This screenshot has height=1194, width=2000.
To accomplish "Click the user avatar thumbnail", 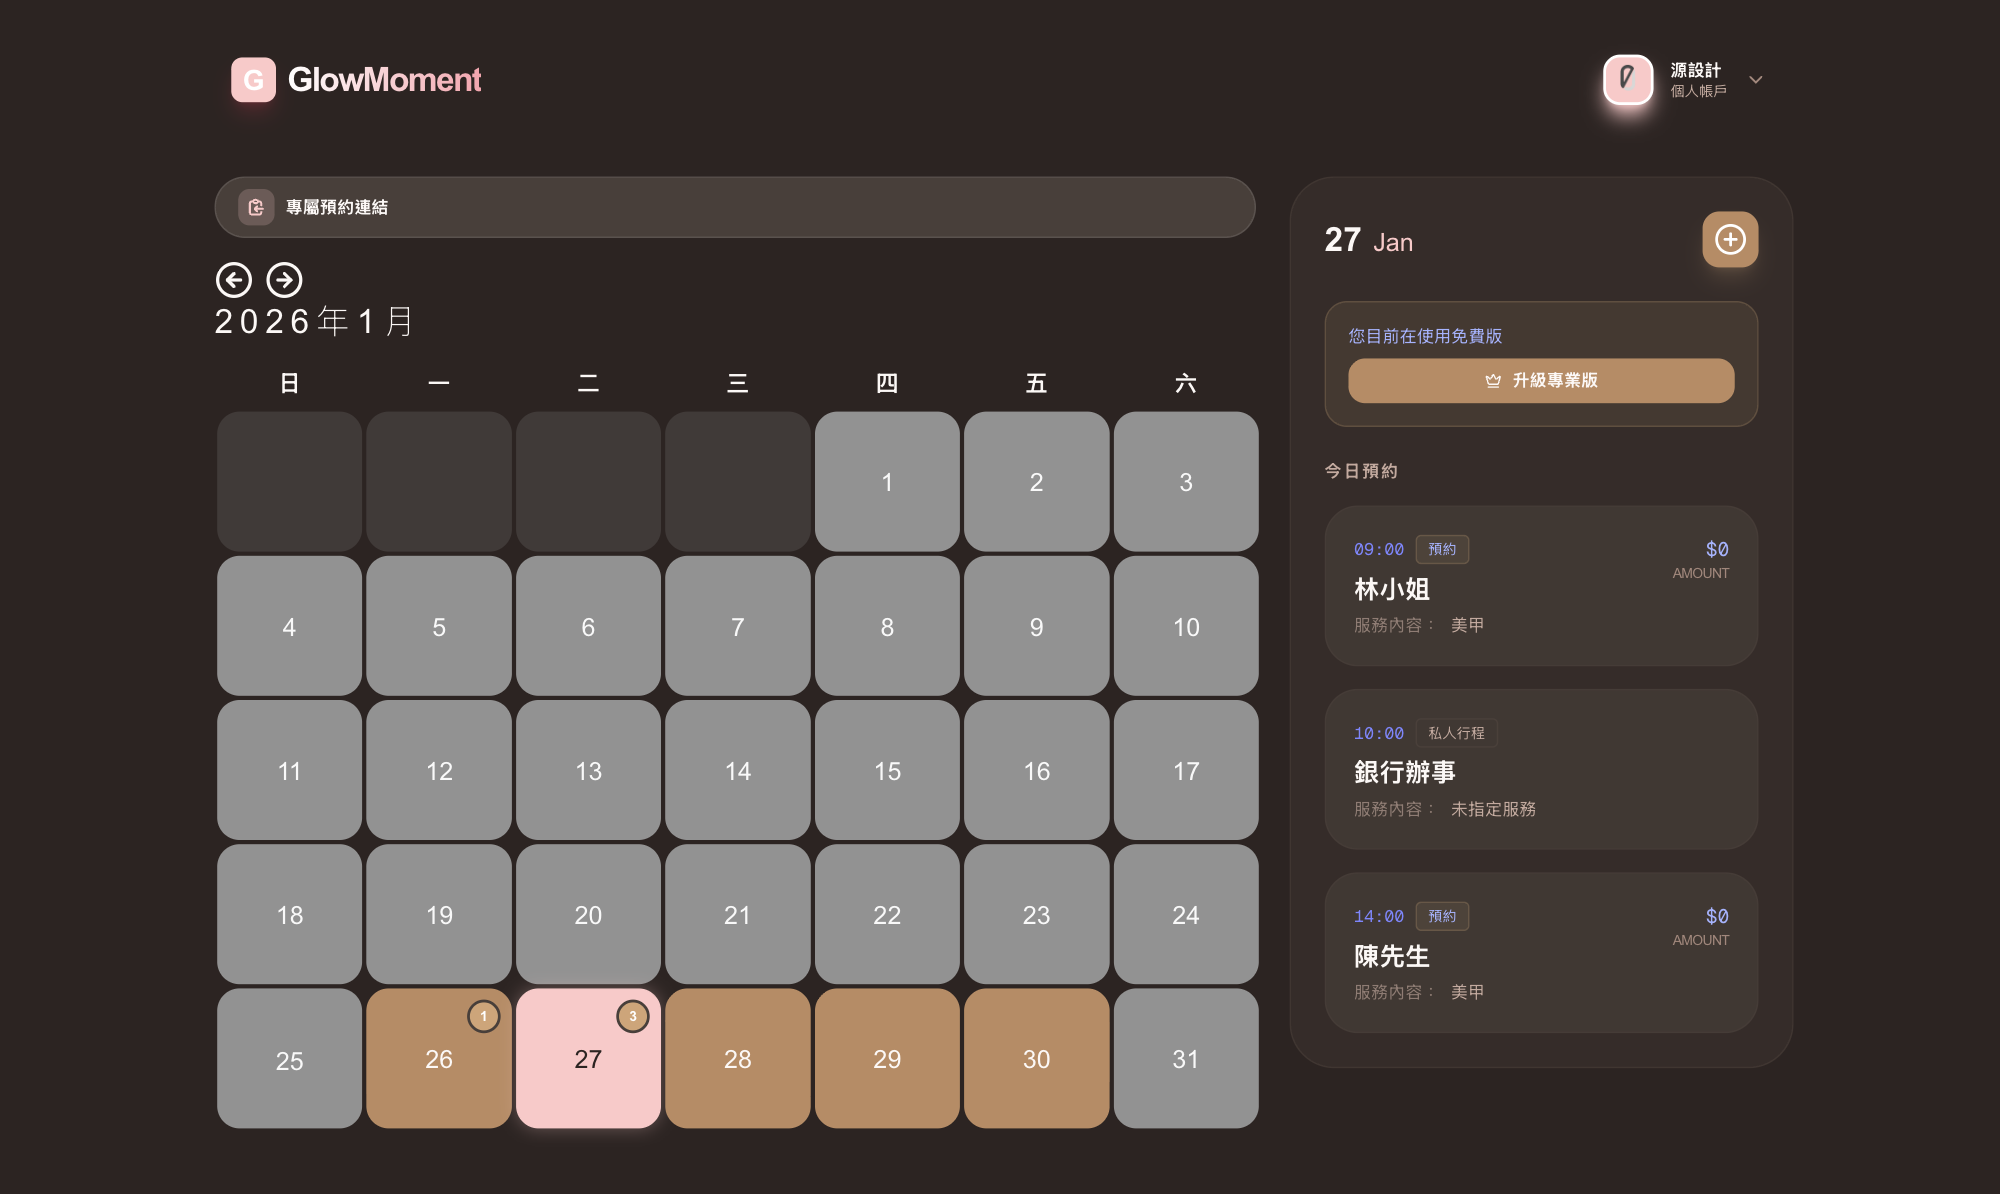I will click(1627, 79).
